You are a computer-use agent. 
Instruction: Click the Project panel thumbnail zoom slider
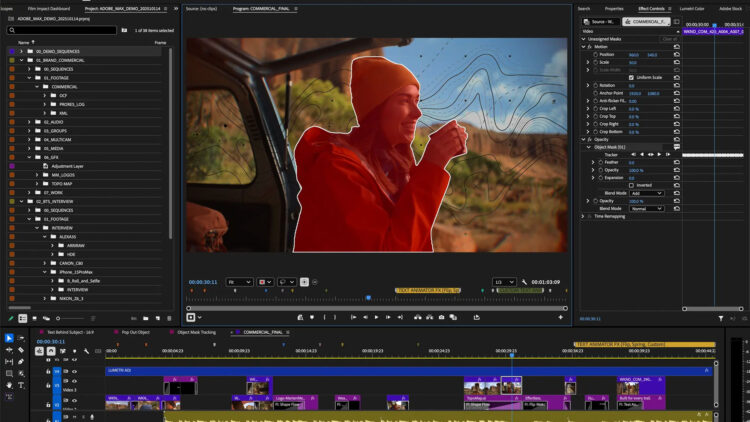pyautogui.click(x=71, y=318)
